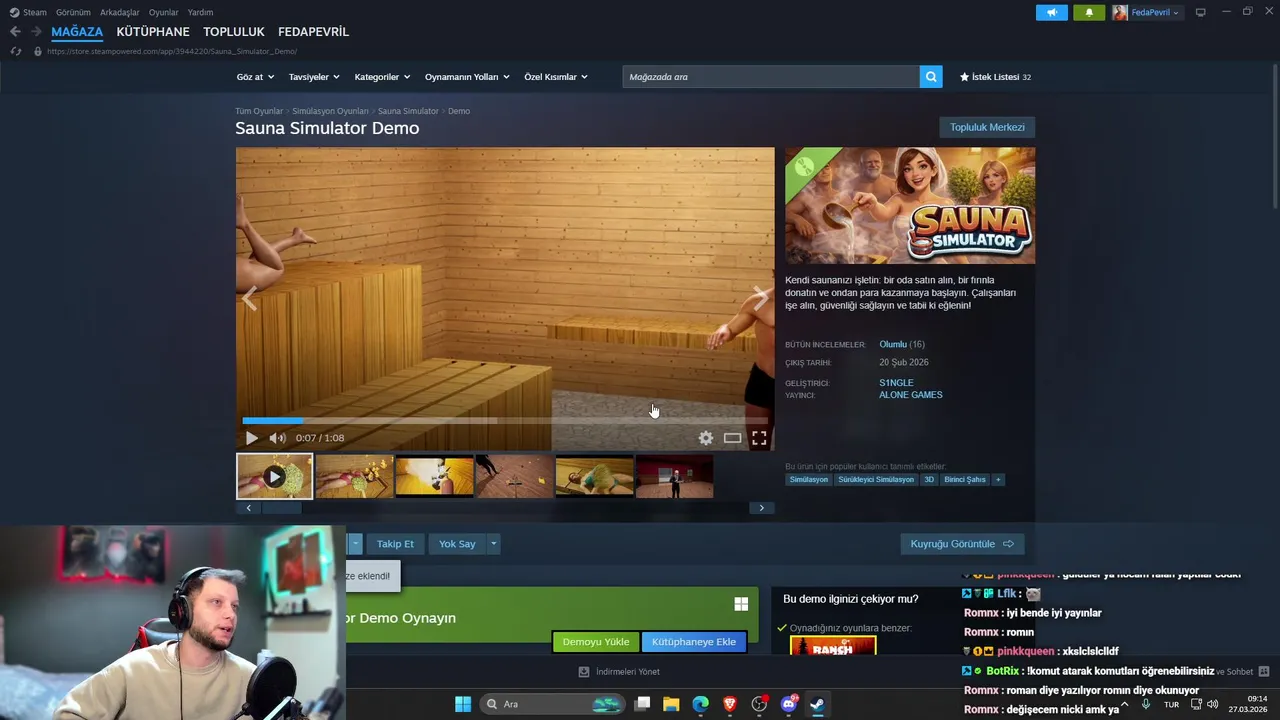The image size is (1280, 720).
Task: Go back using the Steam back arrow
Action: pos(15,32)
